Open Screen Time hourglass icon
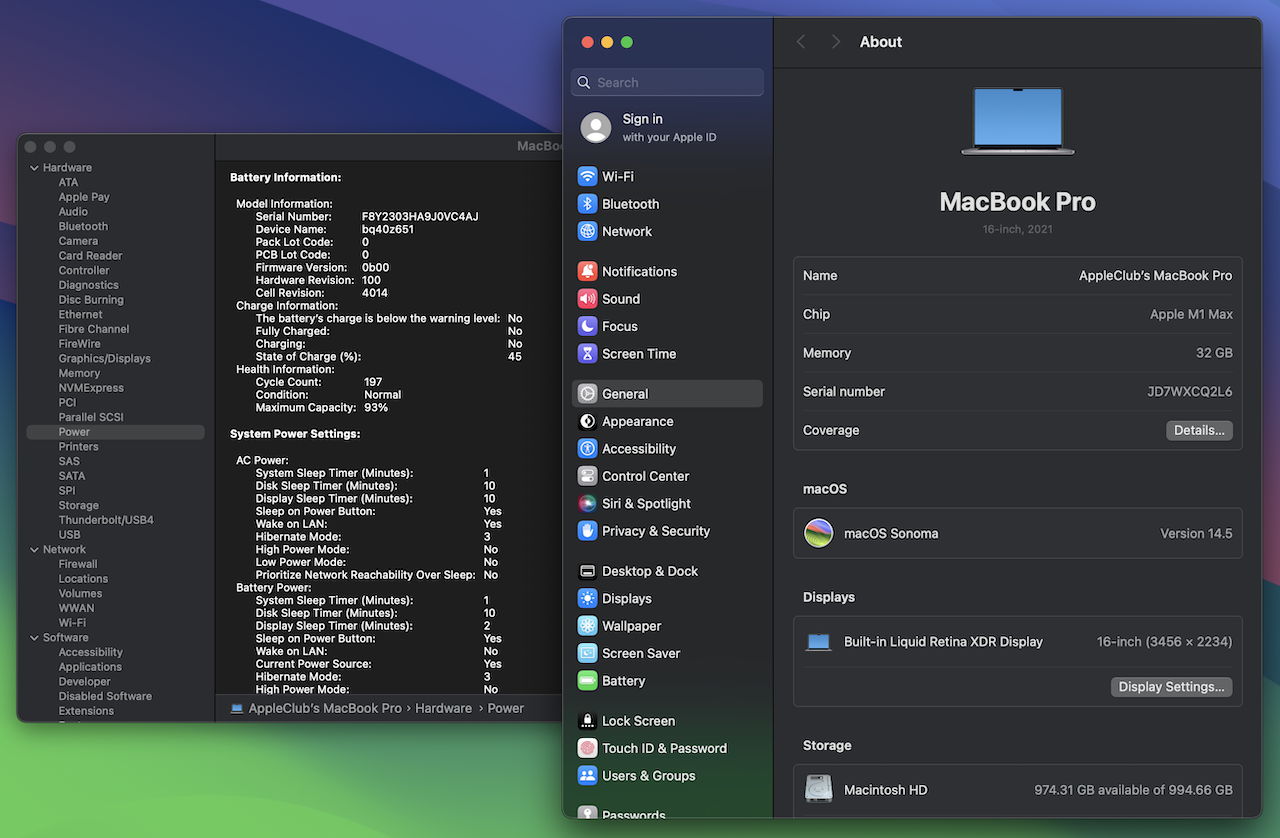The image size is (1280, 838). coord(587,354)
